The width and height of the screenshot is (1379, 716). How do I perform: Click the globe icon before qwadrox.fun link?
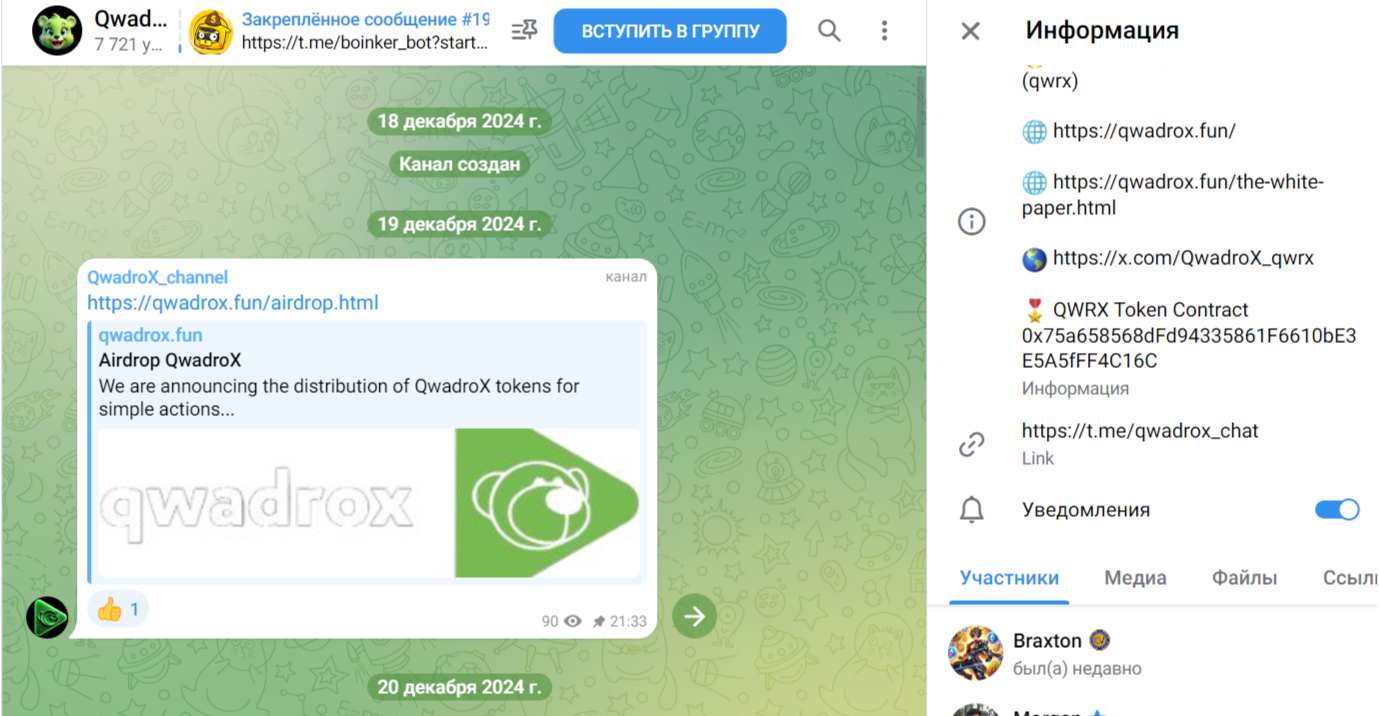pos(1034,131)
